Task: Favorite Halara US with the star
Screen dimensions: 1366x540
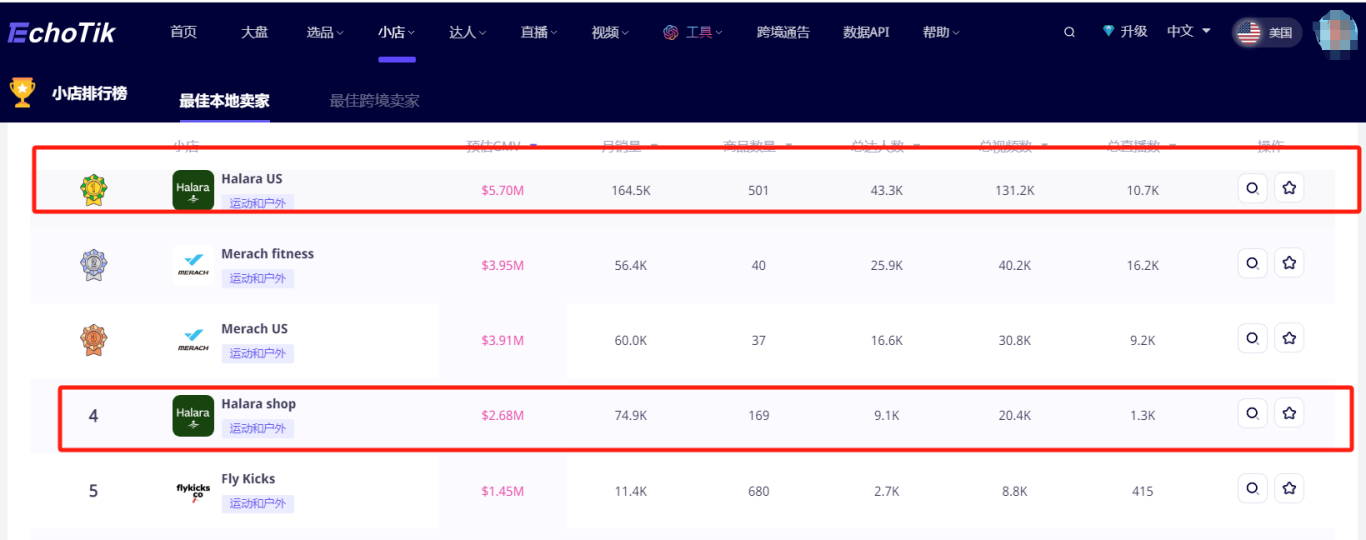Action: 1289,188
